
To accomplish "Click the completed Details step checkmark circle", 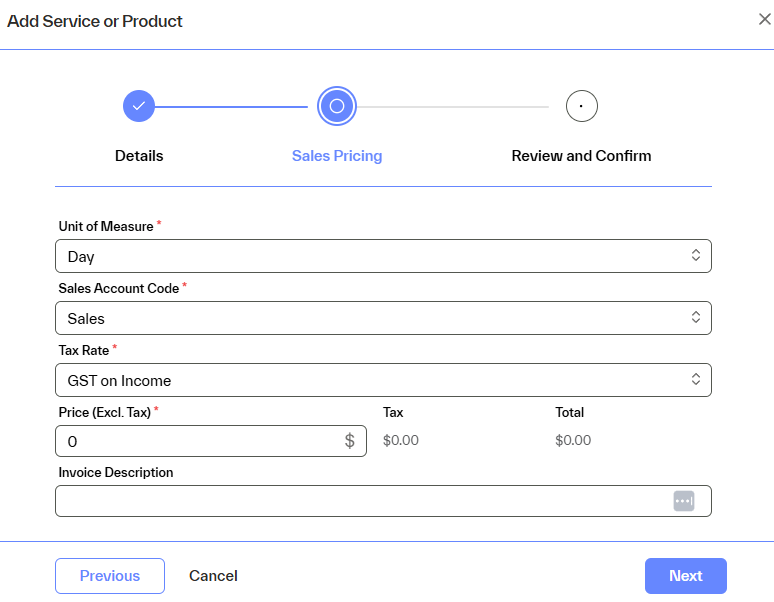I will [x=139, y=105].
